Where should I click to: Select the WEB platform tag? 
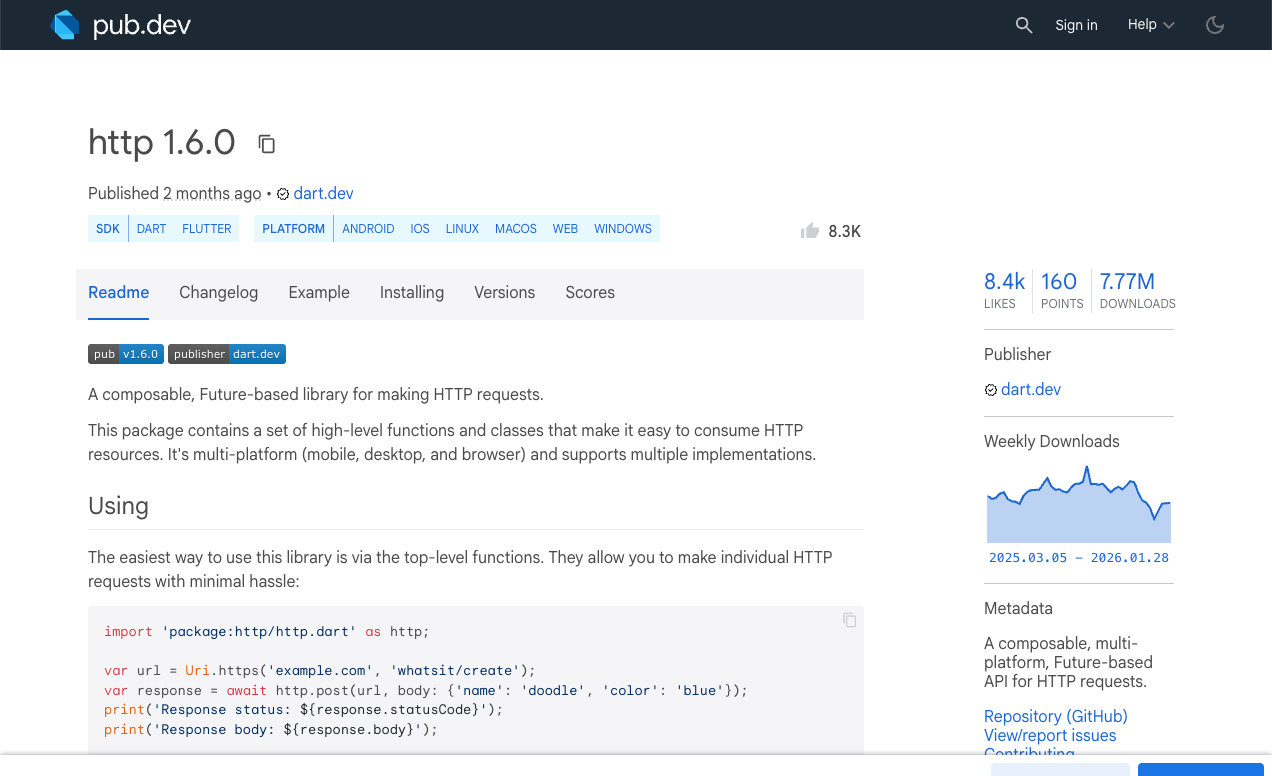pyautogui.click(x=566, y=229)
